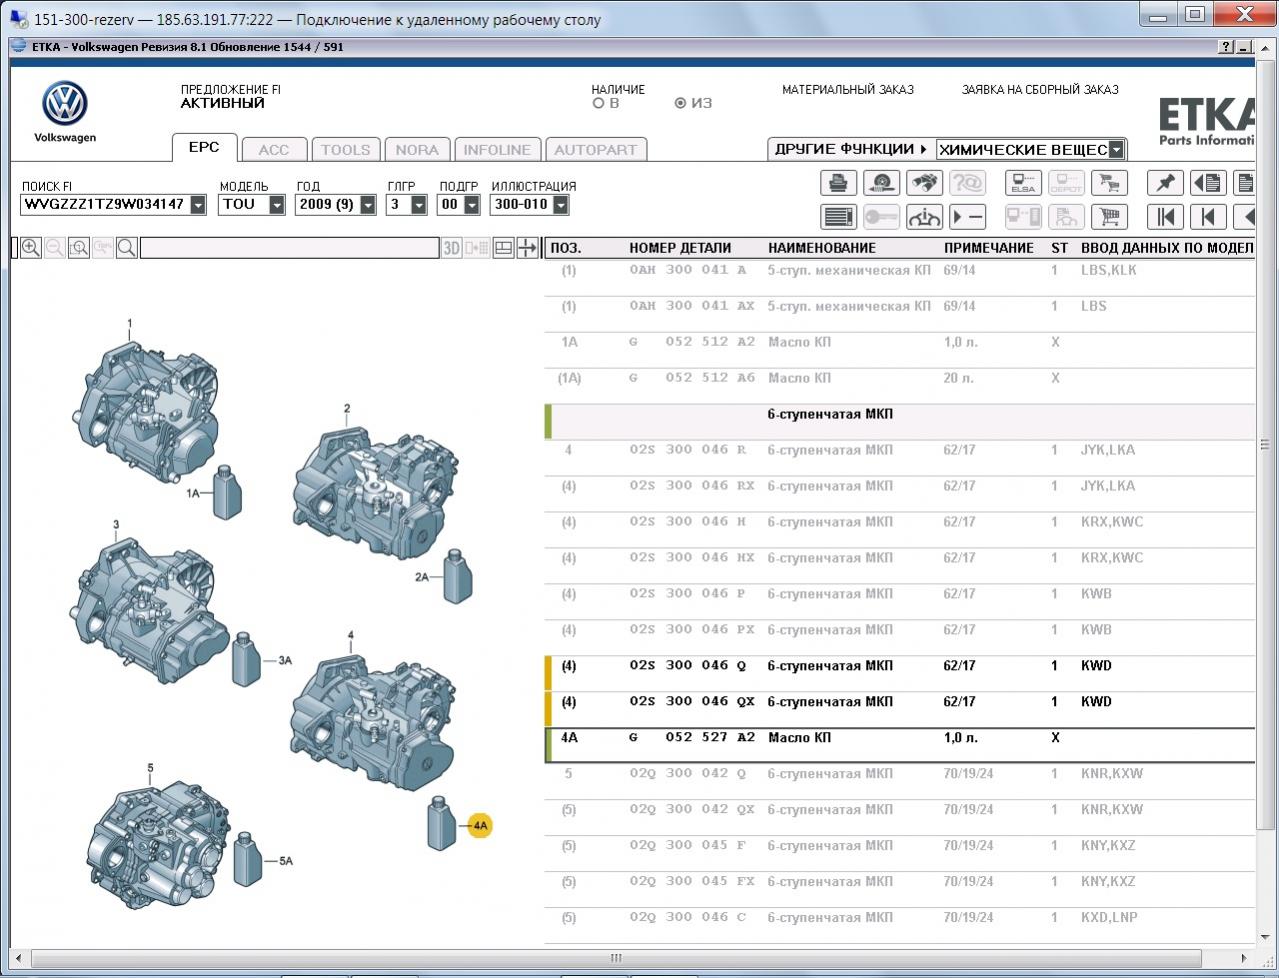This screenshot has height=978, width=1279.
Task: Click the greyed ?@ inquiry icon
Action: (967, 183)
